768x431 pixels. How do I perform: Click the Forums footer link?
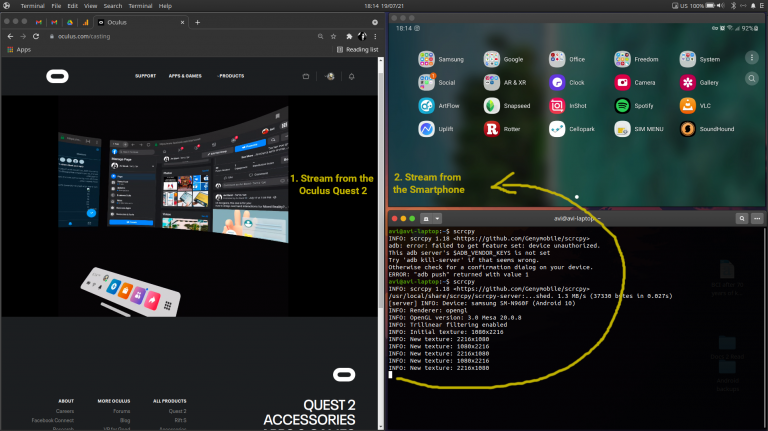coord(121,411)
